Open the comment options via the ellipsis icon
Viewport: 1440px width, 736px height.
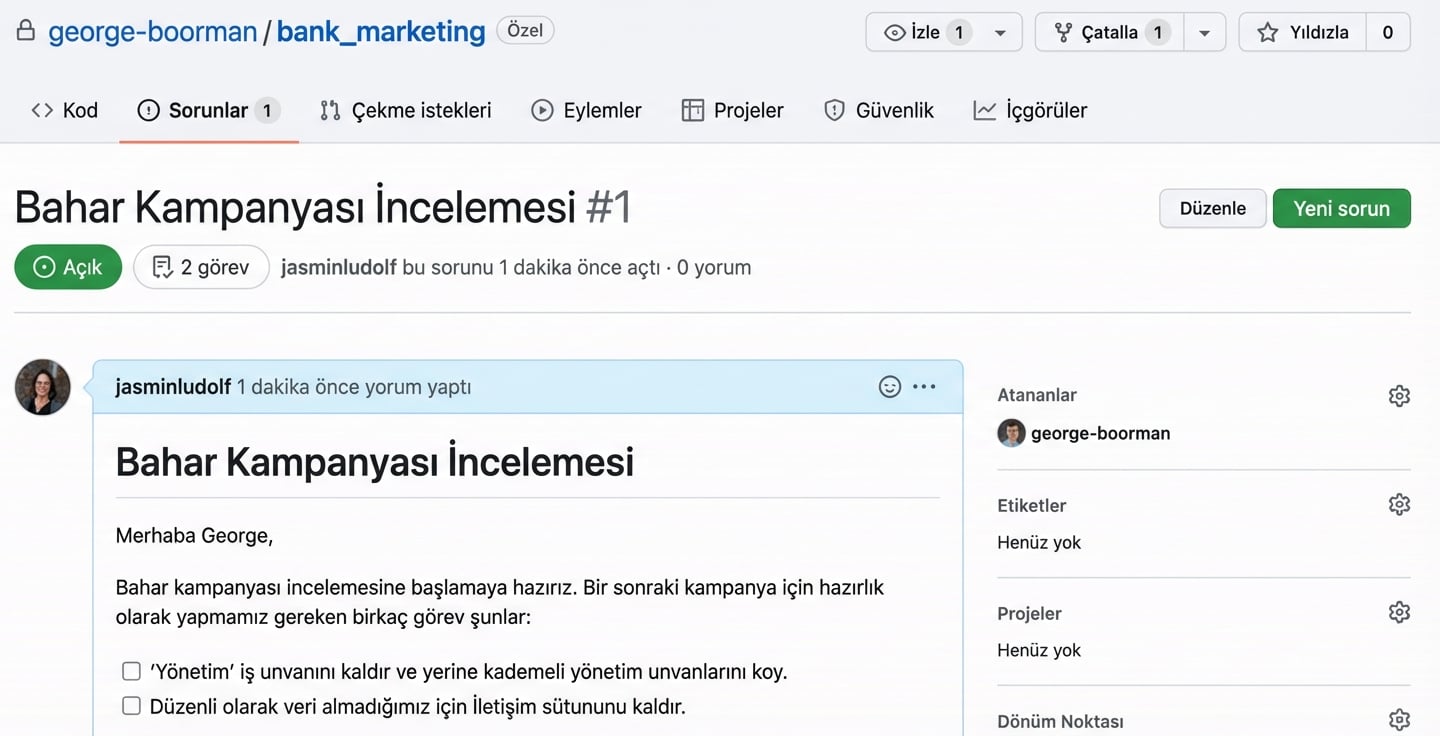click(x=924, y=386)
